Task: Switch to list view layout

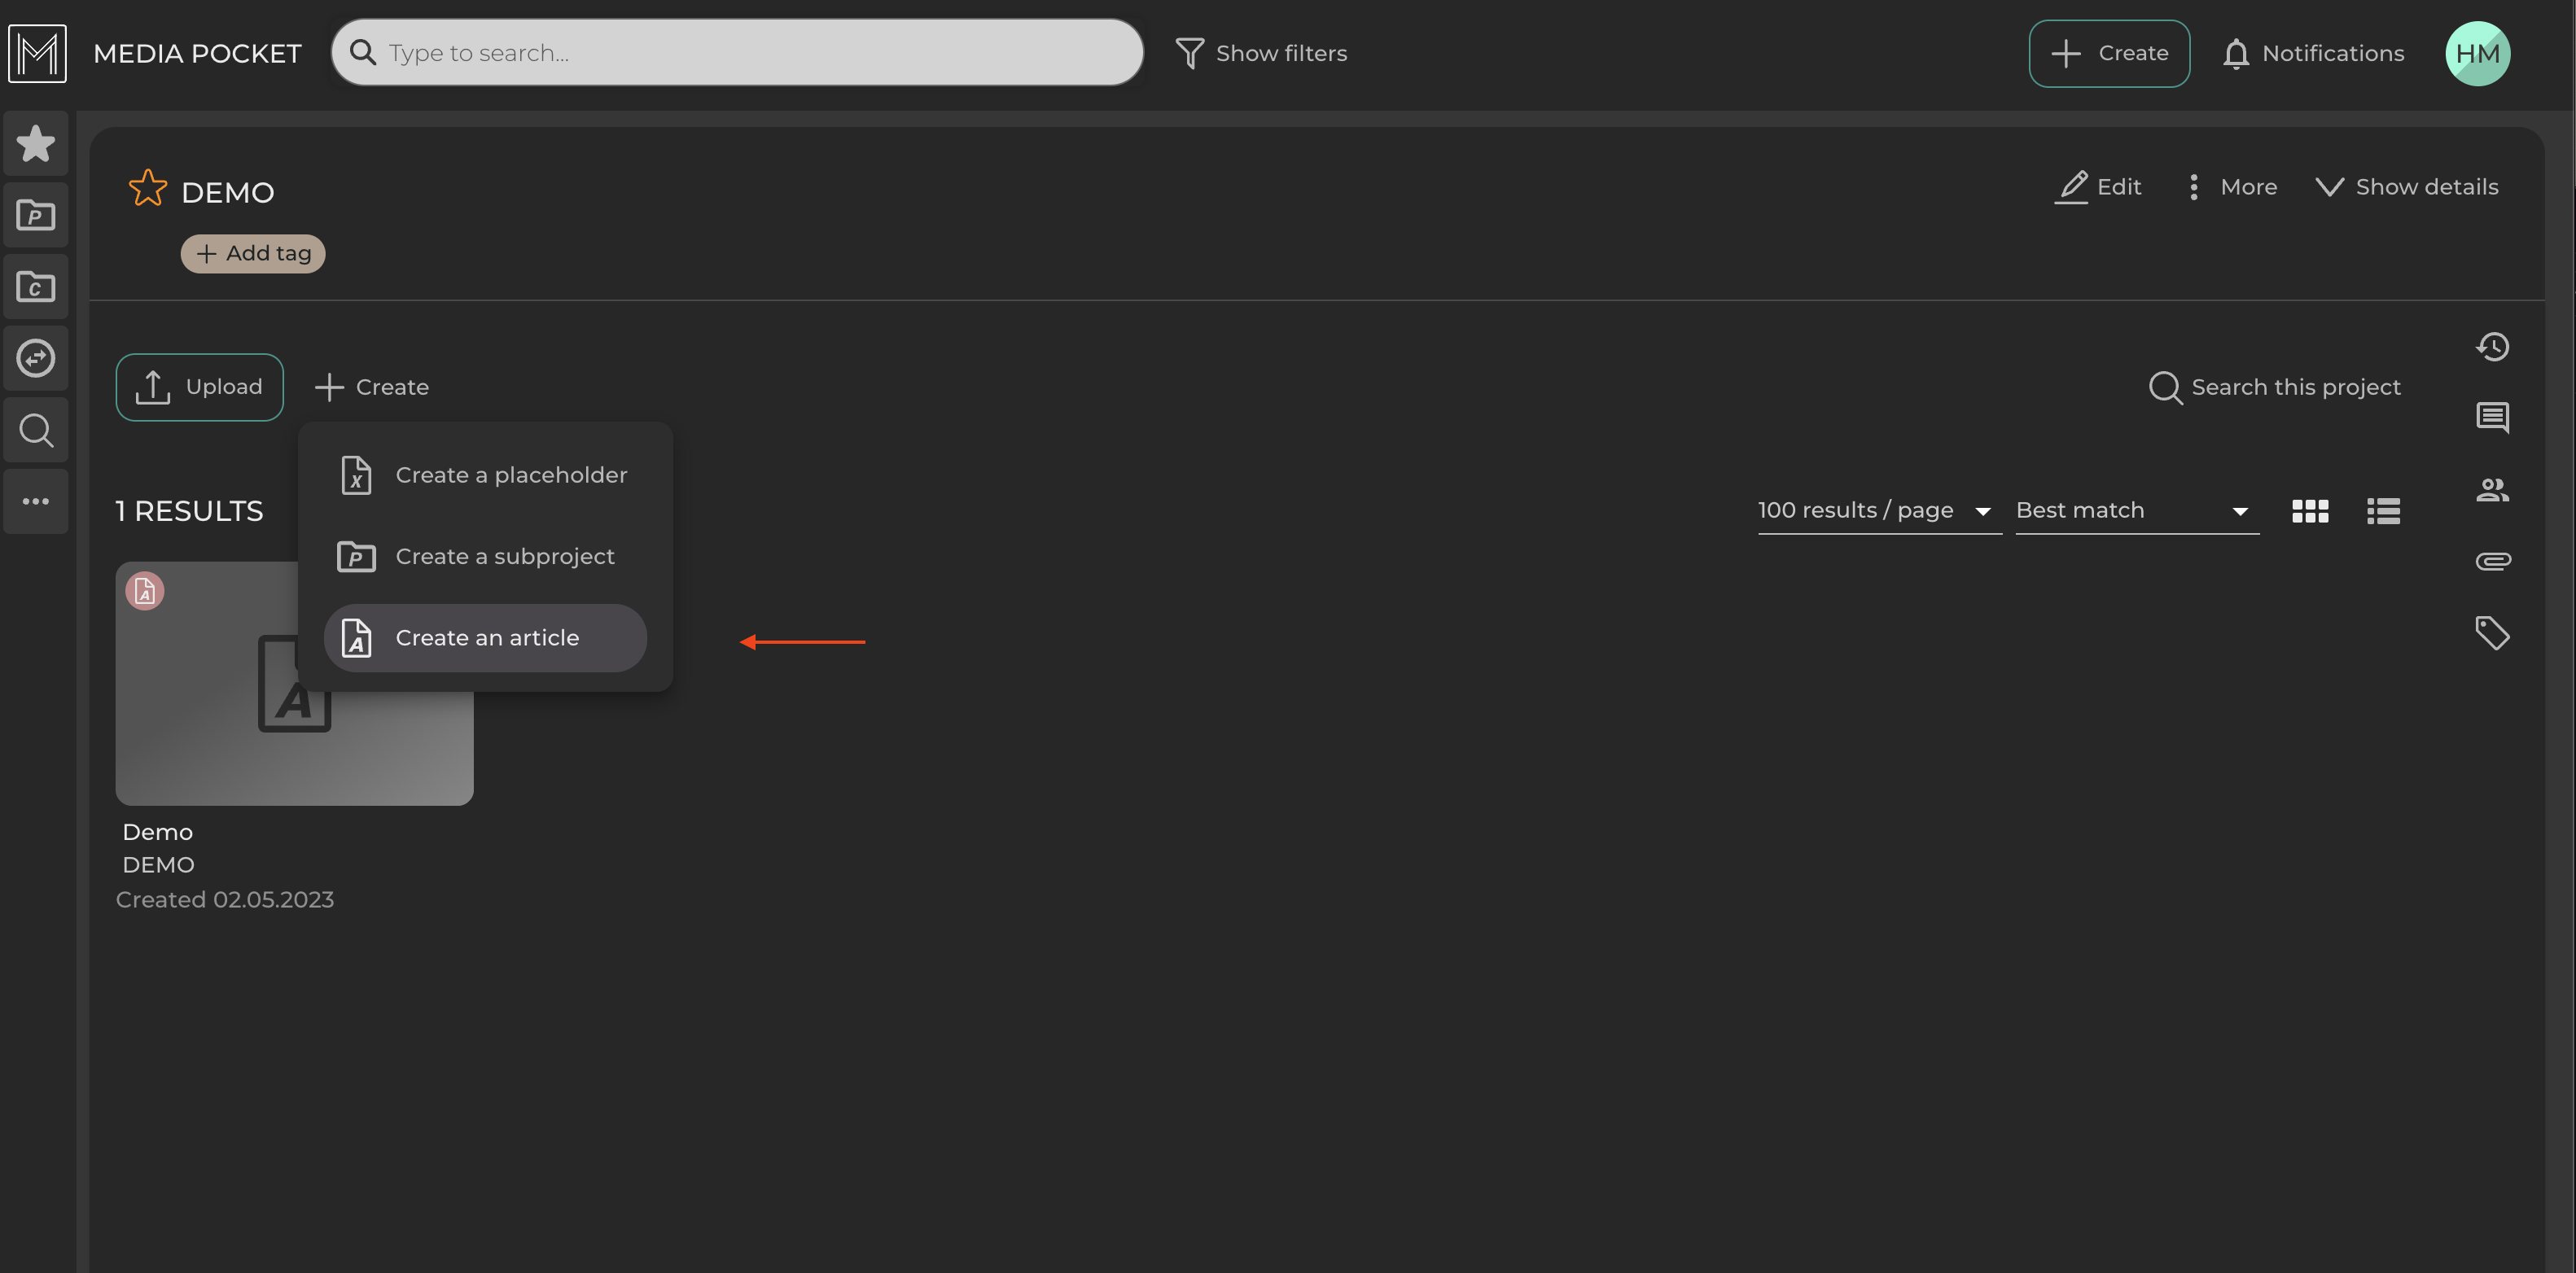Action: (x=2383, y=510)
